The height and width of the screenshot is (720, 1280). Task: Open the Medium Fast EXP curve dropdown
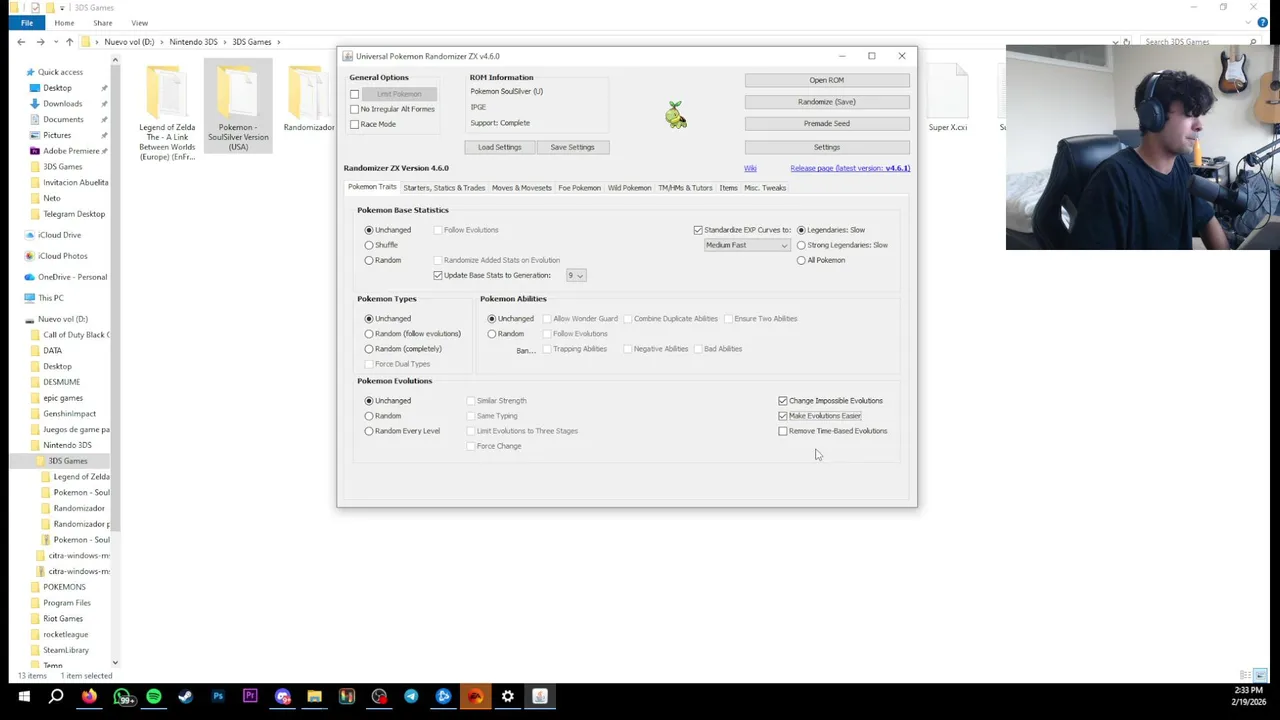pos(747,245)
